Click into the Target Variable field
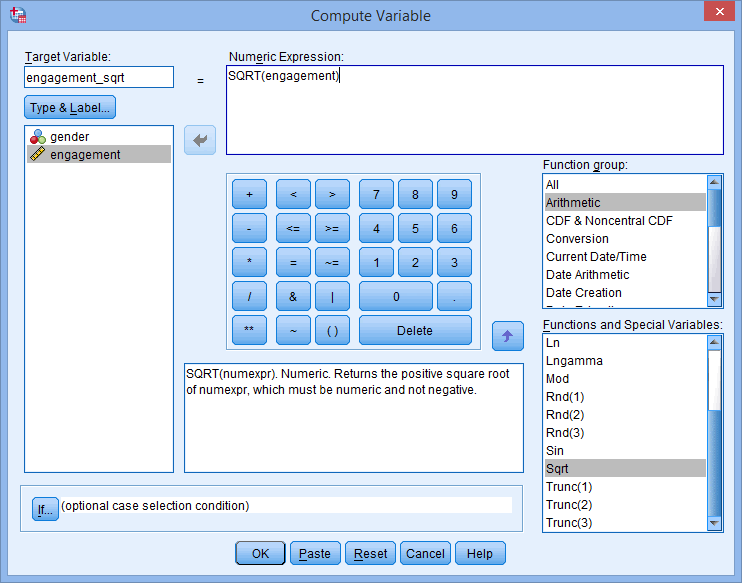This screenshot has height=583, width=742. 98,77
